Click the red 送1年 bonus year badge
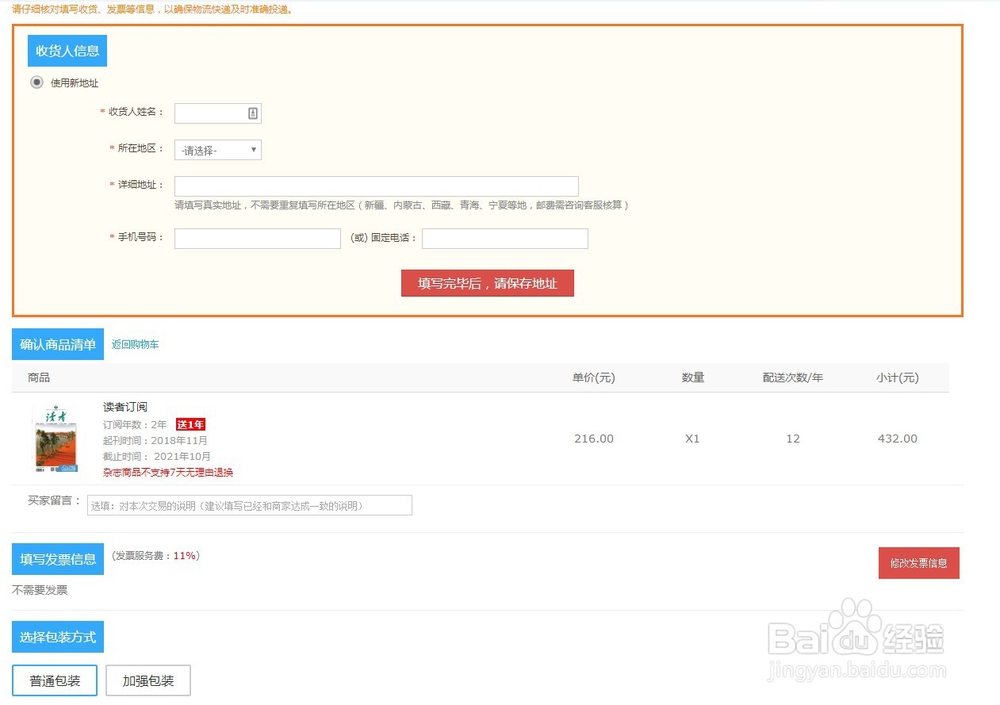Screen dimensions: 1000x705 (190, 424)
